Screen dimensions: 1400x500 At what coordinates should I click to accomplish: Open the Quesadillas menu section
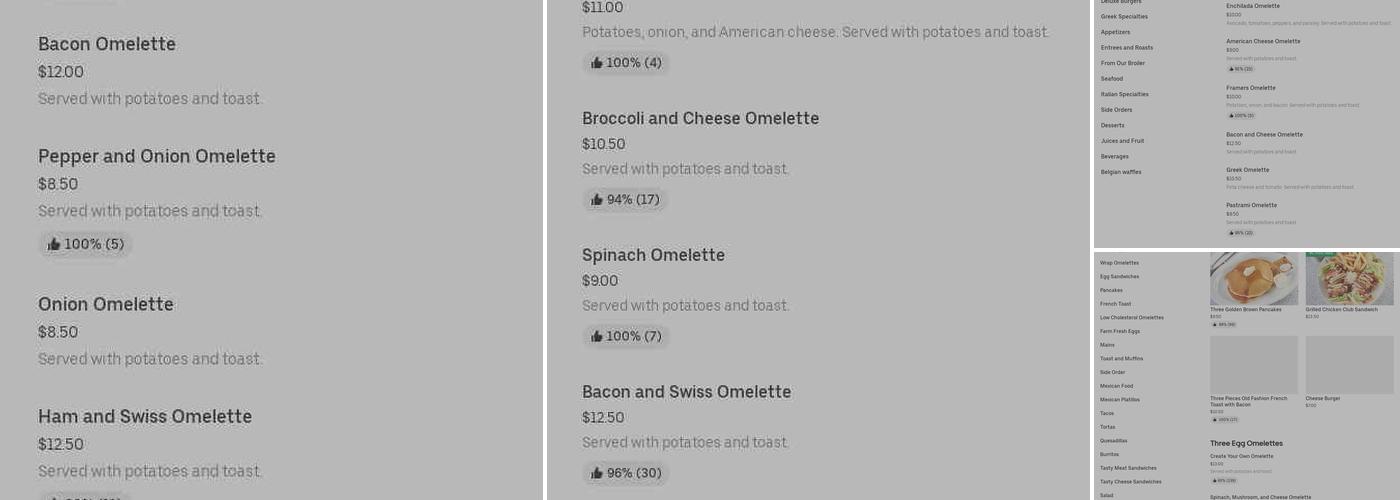pos(1114,441)
